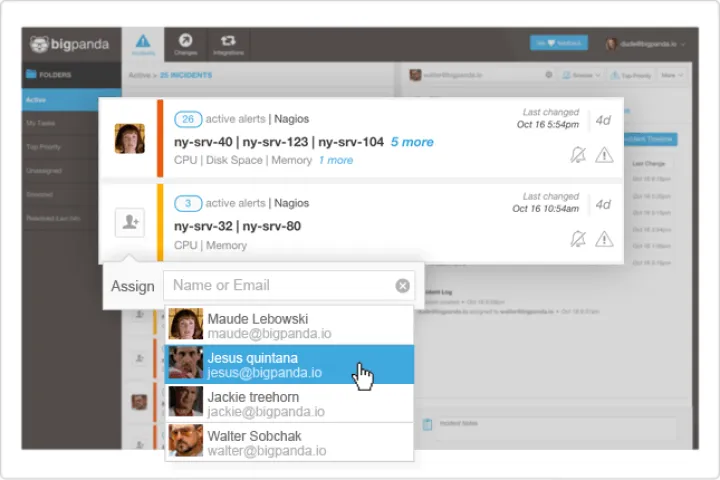720x480 pixels.
Task: Open the user account dropdown at top right
Action: point(645,44)
